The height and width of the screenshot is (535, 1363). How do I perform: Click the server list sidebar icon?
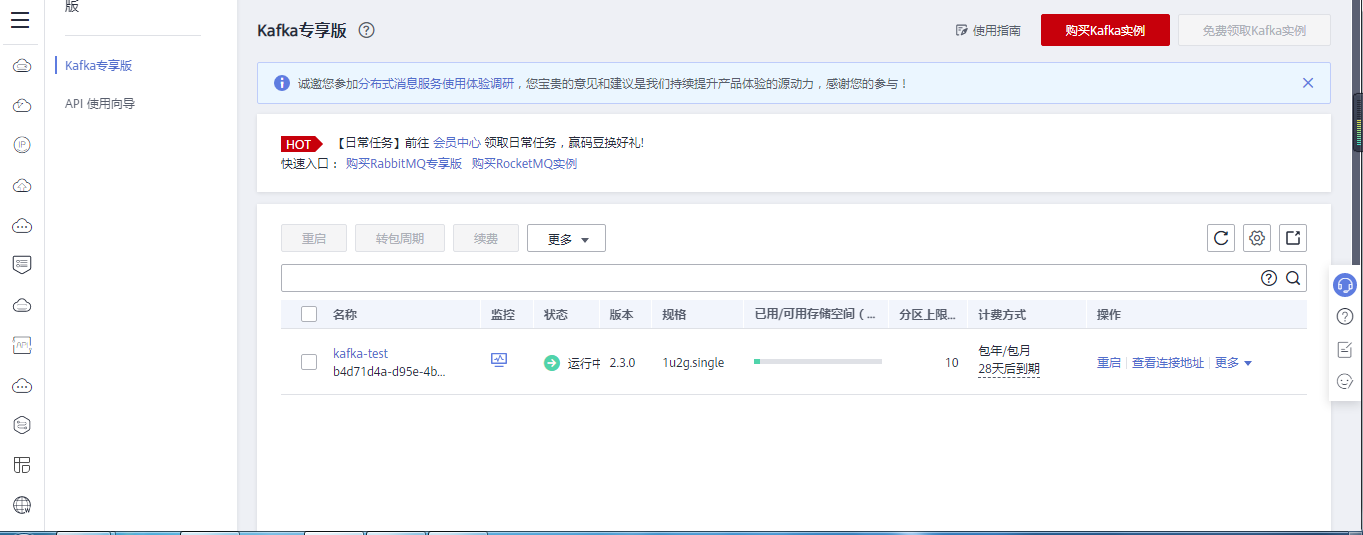click(21, 265)
